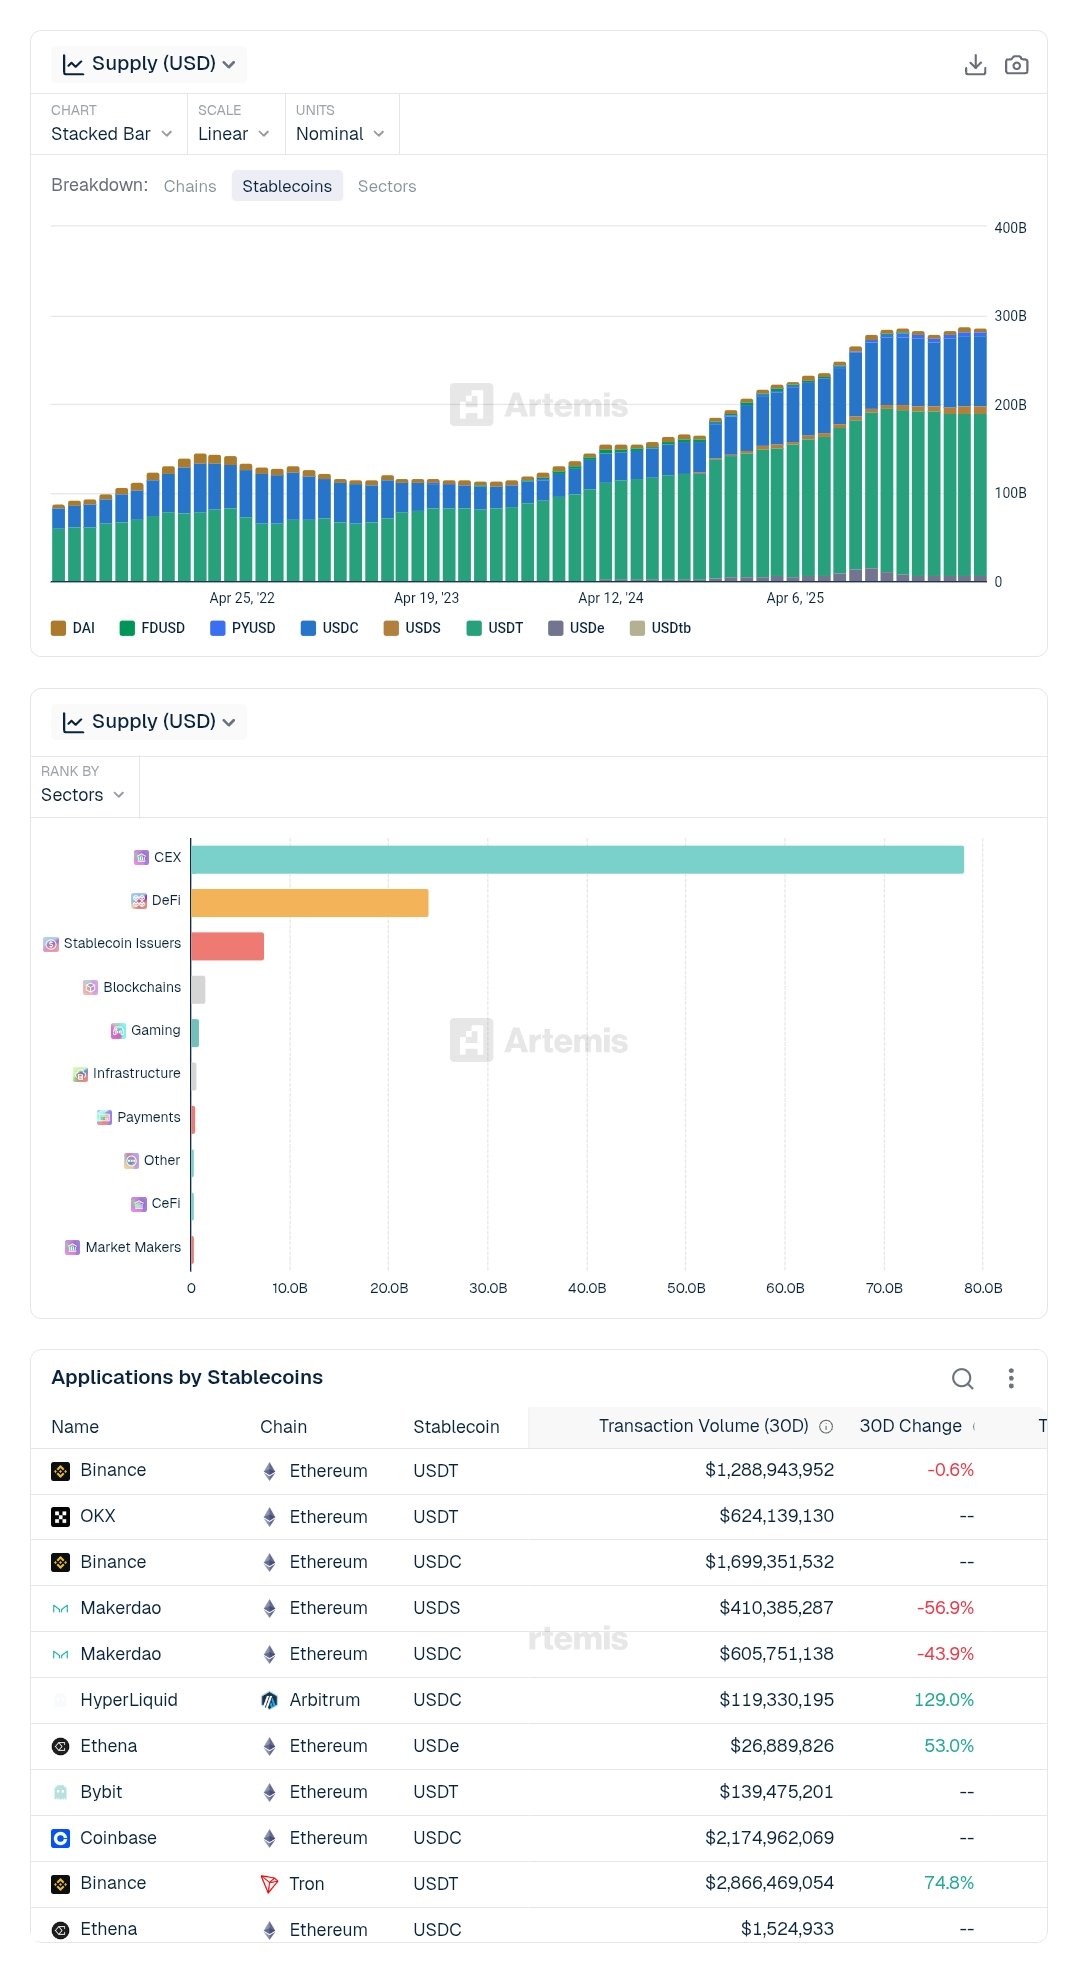Screen dimensions: 1079x1982
Task: Click the download chart icon
Action: tap(975, 65)
